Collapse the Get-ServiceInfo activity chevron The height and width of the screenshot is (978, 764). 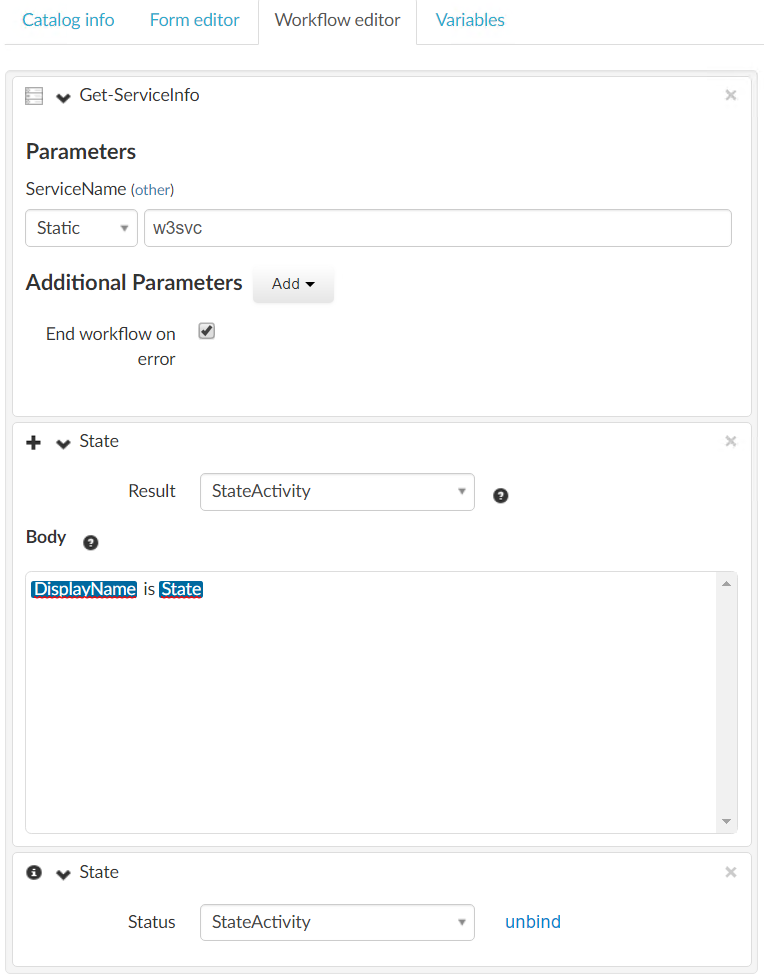(x=63, y=97)
